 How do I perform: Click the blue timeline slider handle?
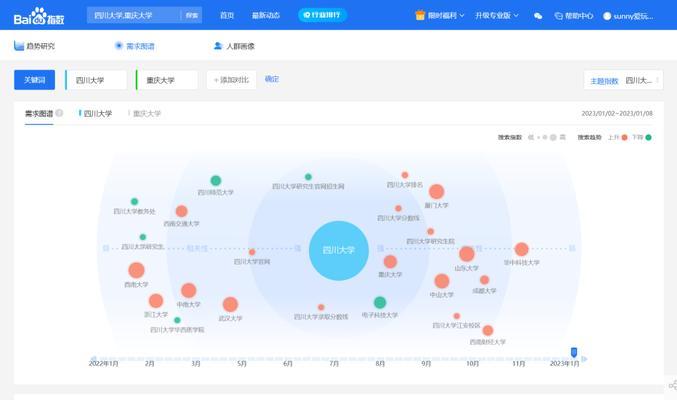pyautogui.click(x=574, y=352)
